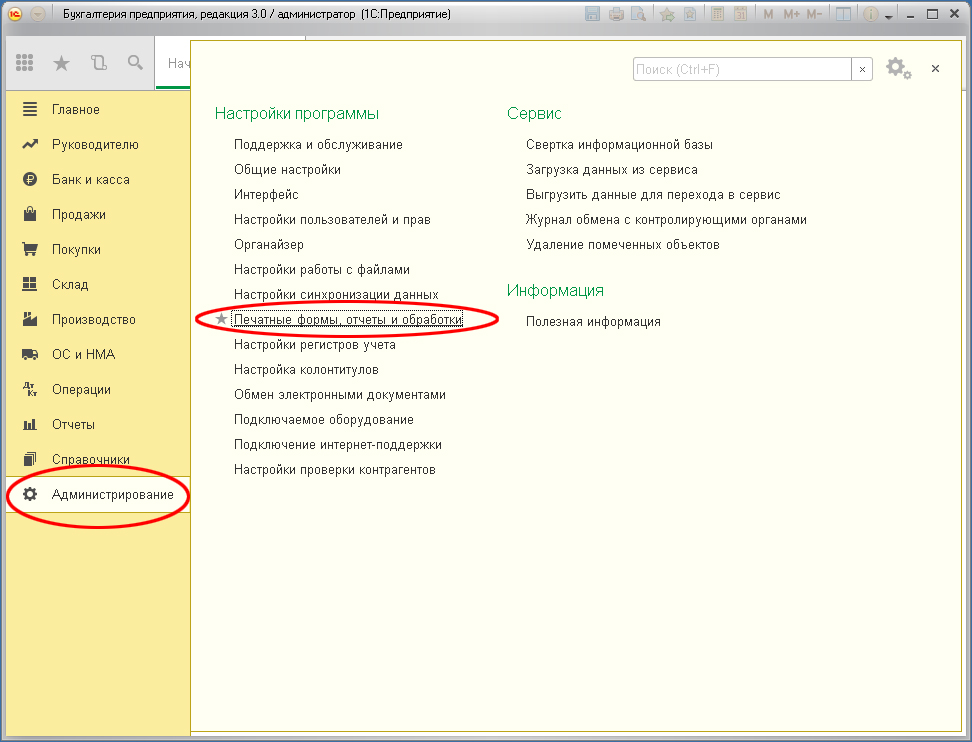The width and height of the screenshot is (972, 742).
Task: Expand dropdown arrow next to info icon
Action: click(x=888, y=16)
